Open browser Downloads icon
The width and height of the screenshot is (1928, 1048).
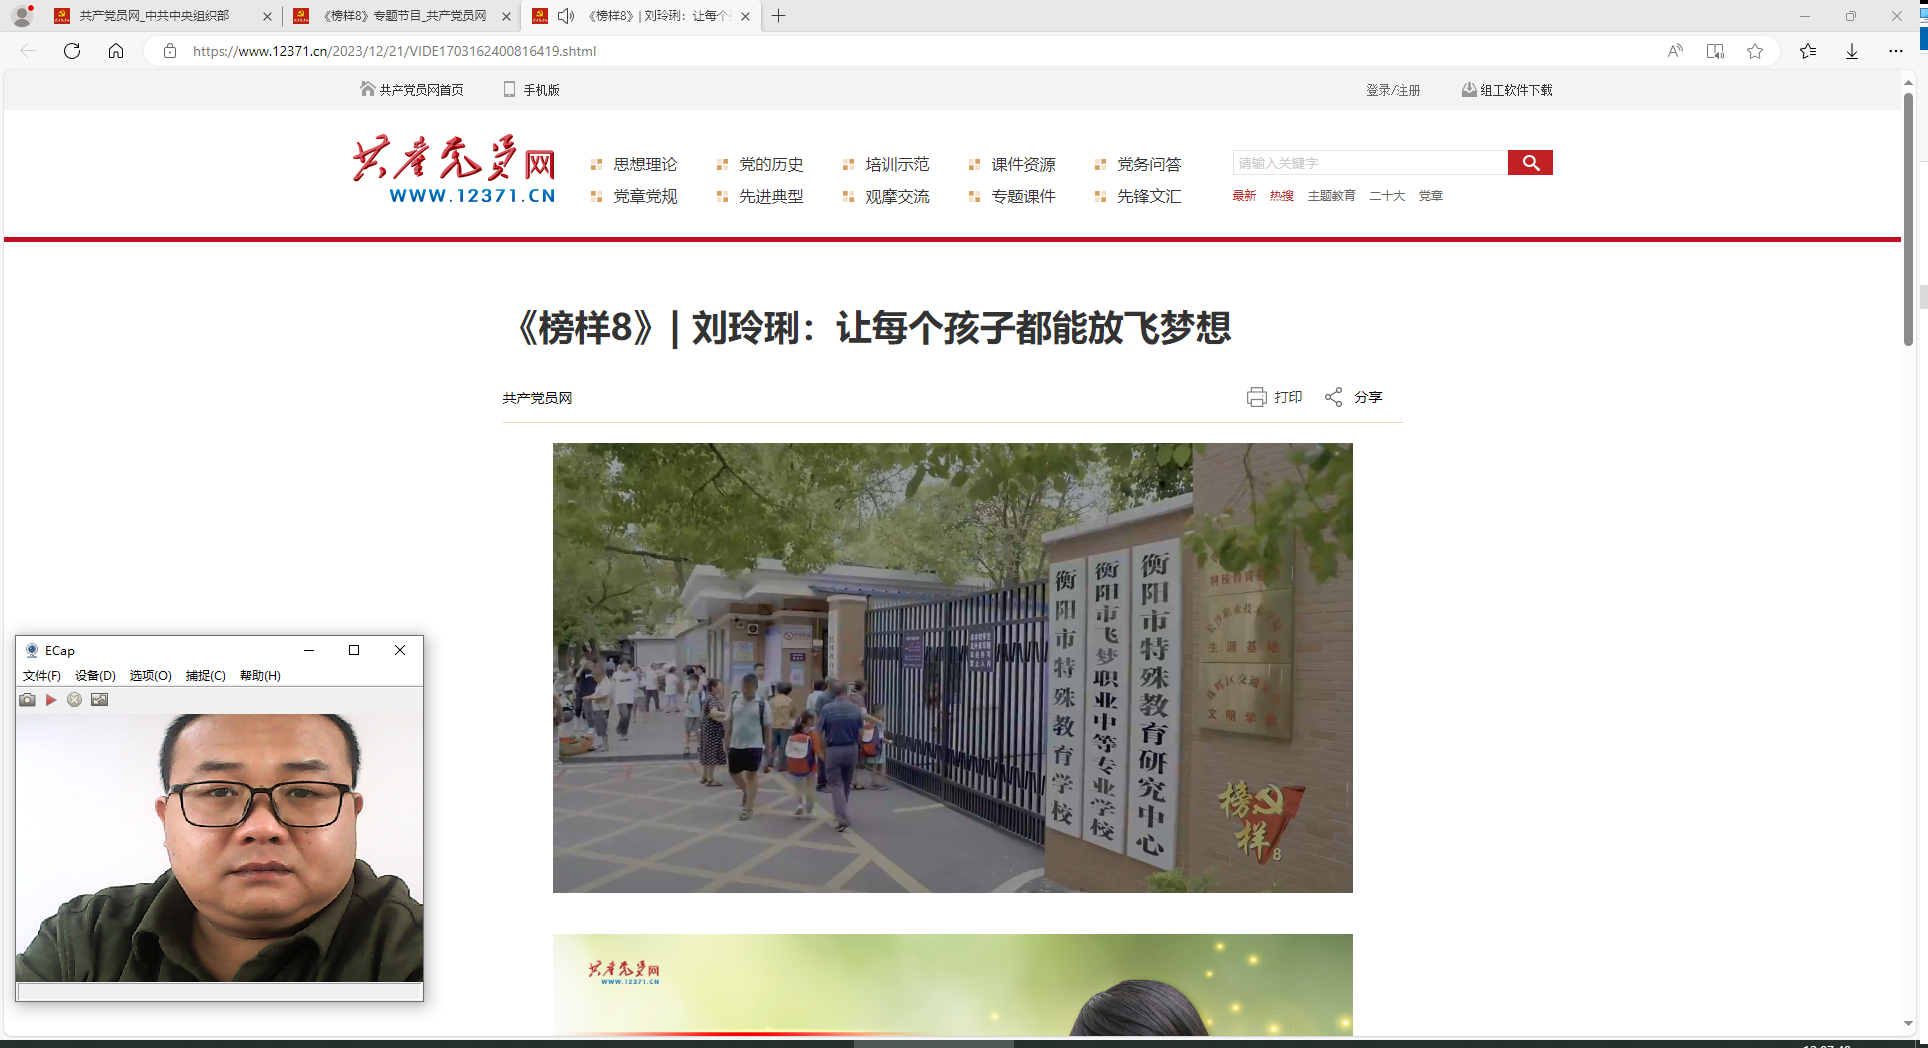click(1852, 51)
